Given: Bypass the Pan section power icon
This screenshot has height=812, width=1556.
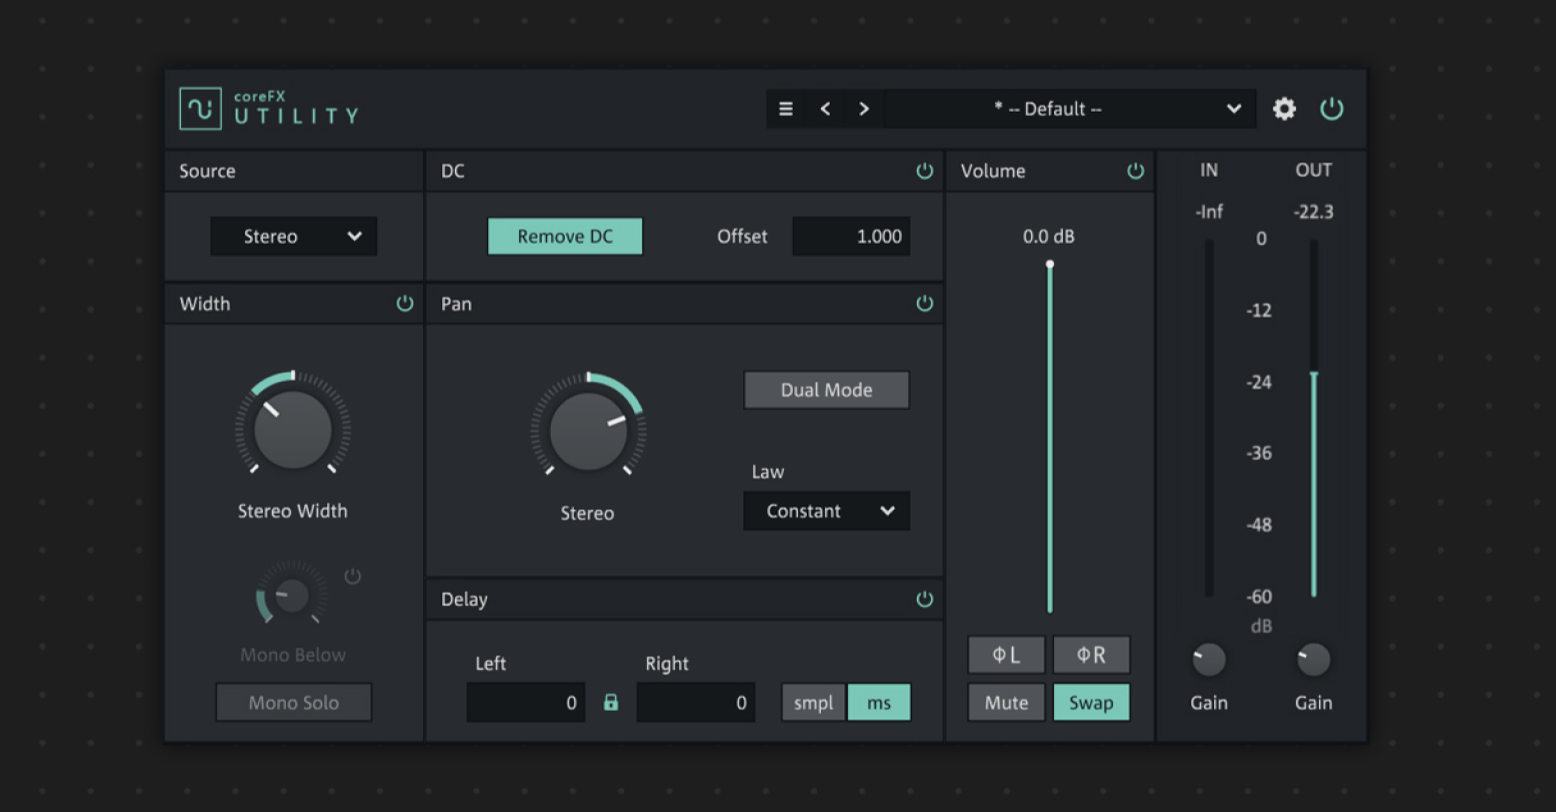Looking at the screenshot, I should point(925,304).
